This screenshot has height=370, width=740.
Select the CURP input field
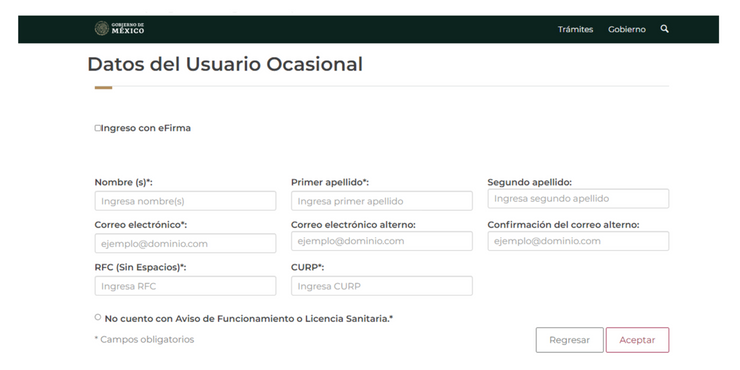tap(382, 286)
